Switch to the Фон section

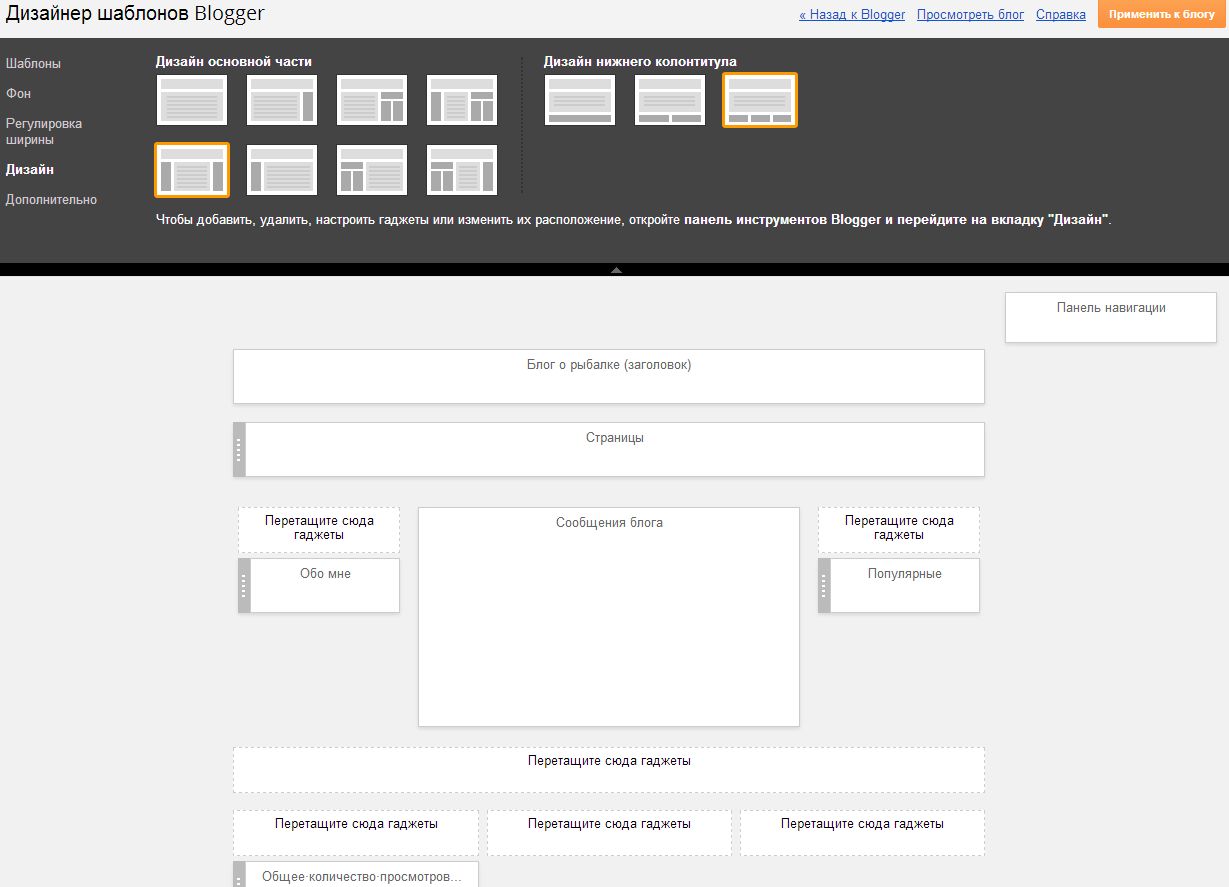click(x=18, y=93)
